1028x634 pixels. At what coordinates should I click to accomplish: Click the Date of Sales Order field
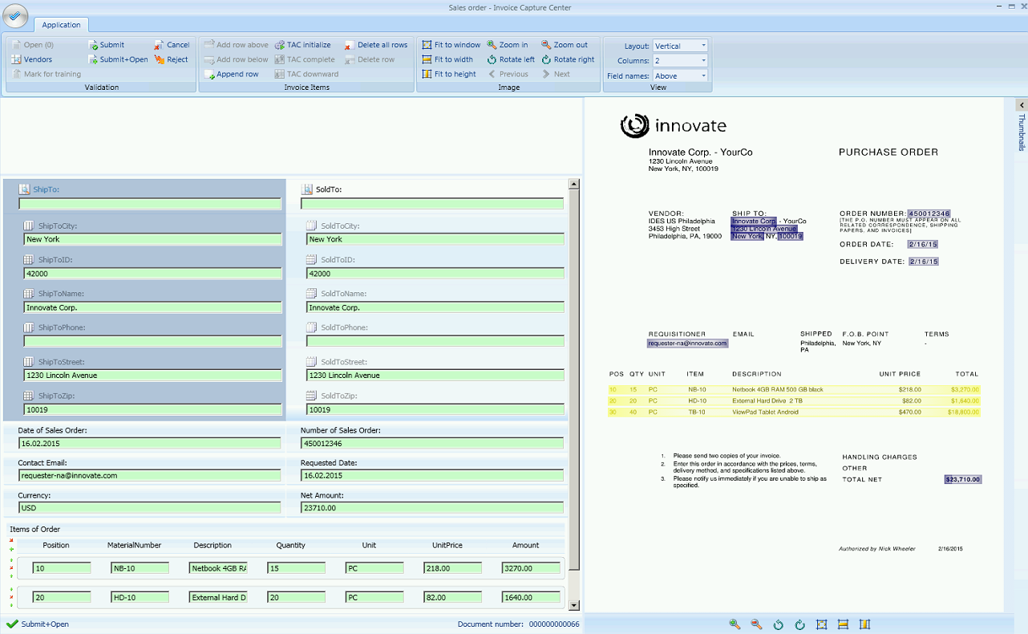(x=150, y=443)
